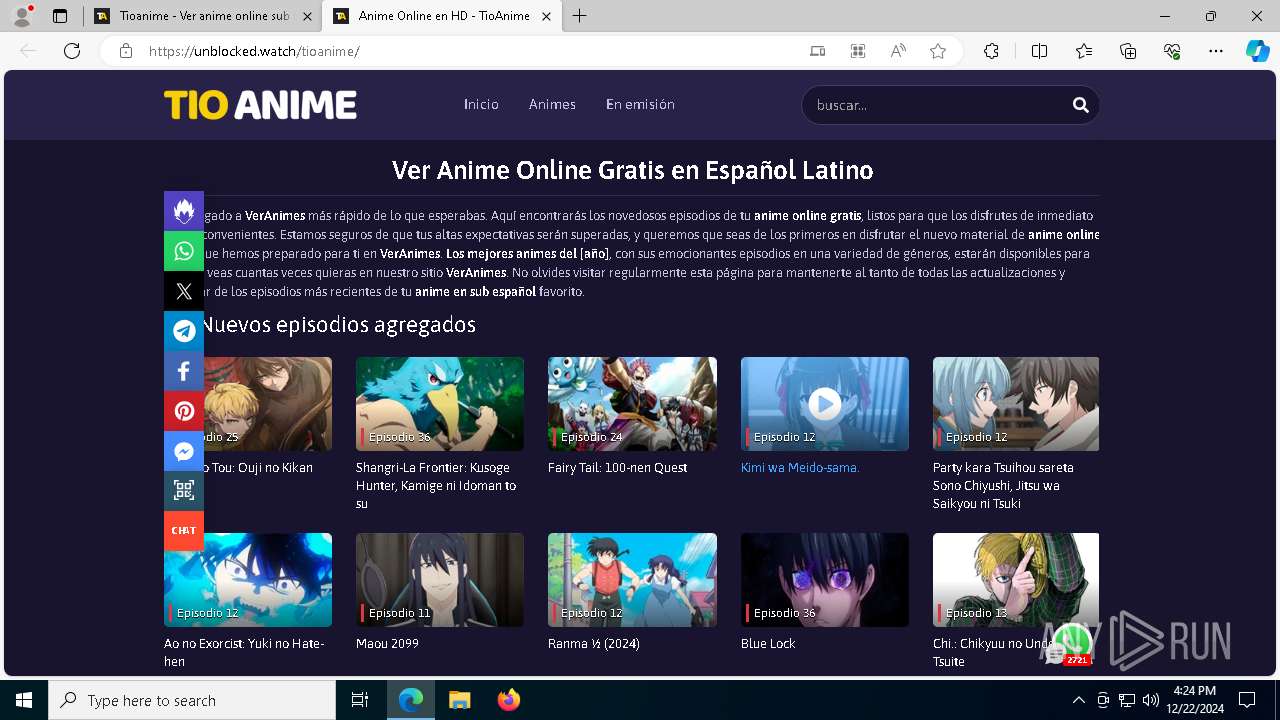
Task: Open a new tab with plus button
Action: pyautogui.click(x=580, y=16)
